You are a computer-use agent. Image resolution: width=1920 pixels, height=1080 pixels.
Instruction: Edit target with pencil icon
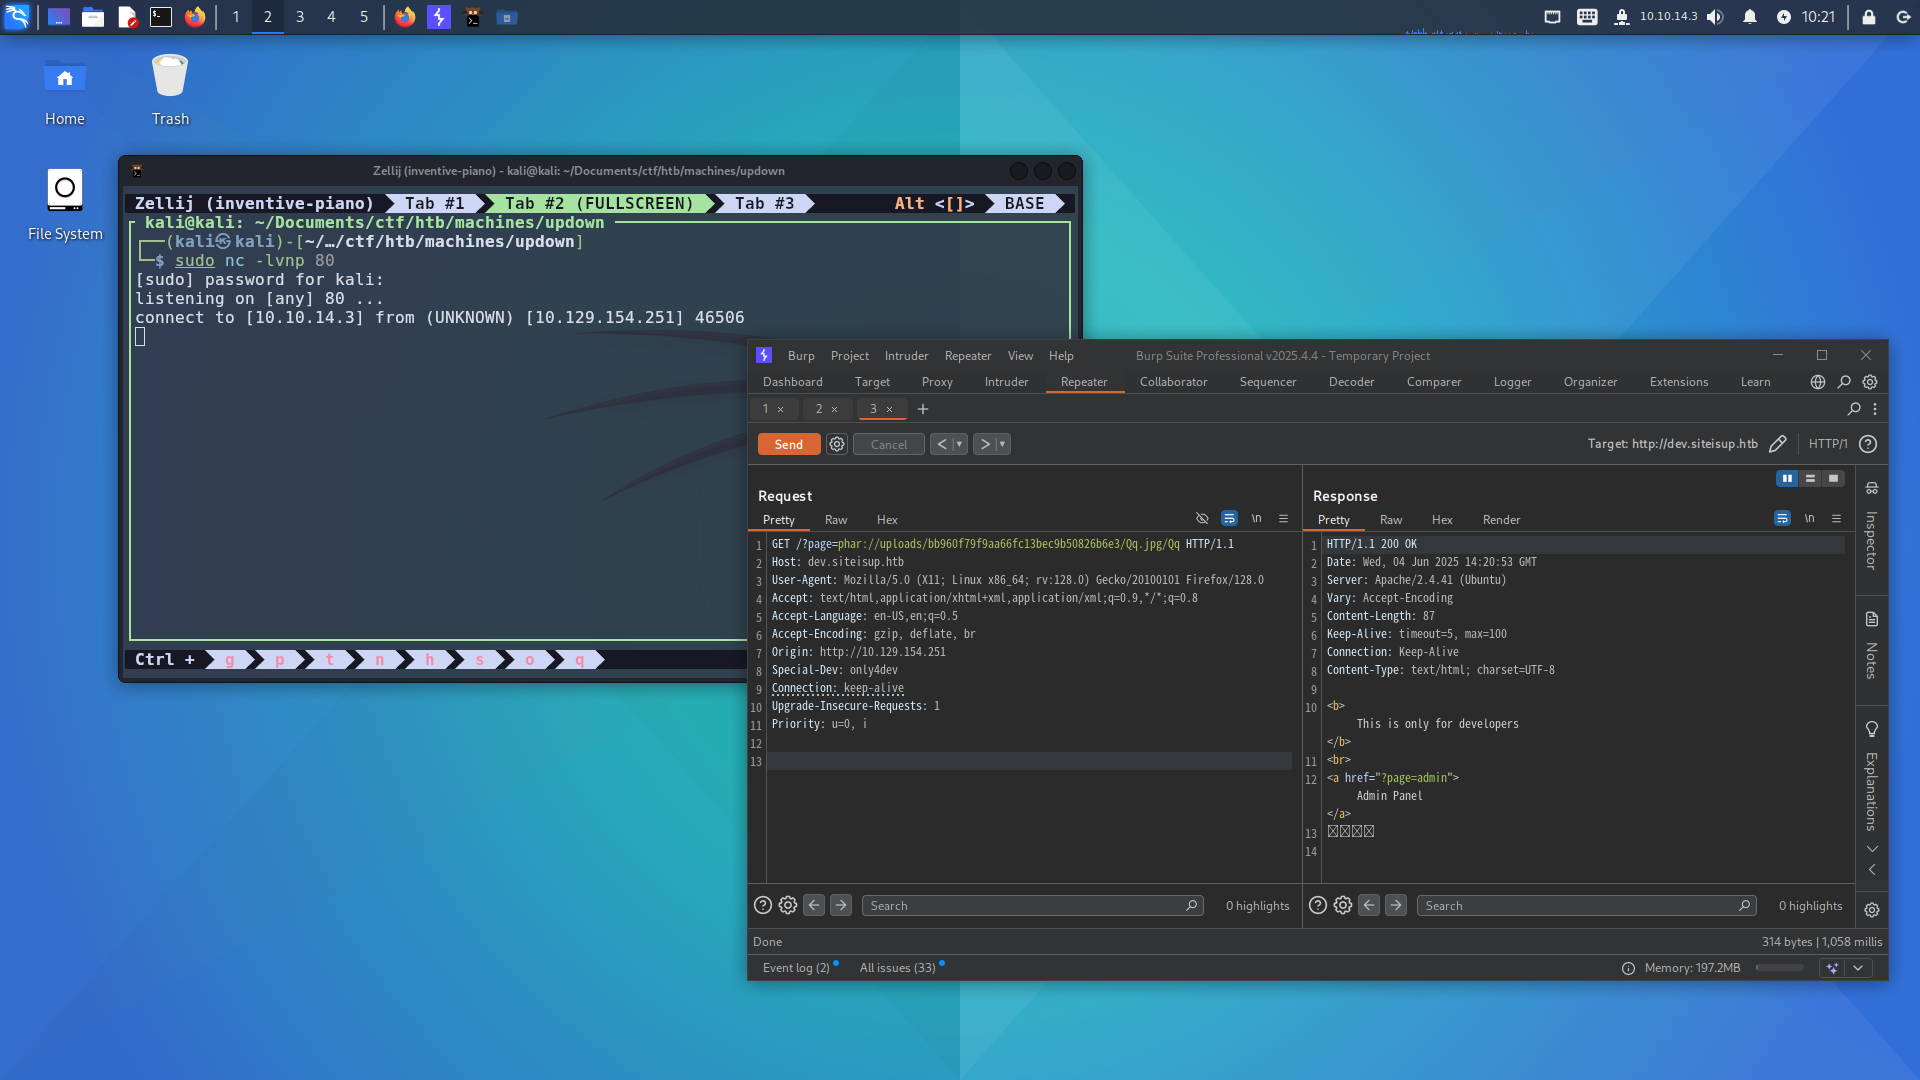1777,444
